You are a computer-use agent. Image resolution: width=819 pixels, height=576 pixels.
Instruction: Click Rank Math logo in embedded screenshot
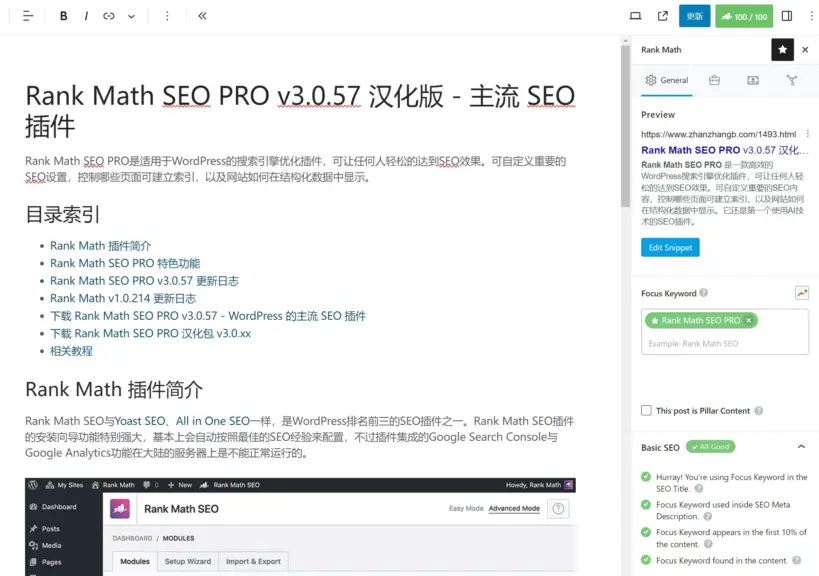[x=120, y=509]
